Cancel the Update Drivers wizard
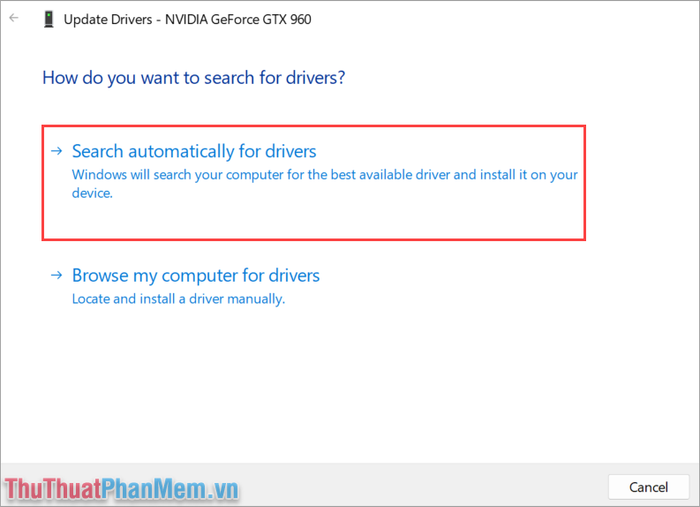Viewport: 700px width, 507px height. (648, 487)
